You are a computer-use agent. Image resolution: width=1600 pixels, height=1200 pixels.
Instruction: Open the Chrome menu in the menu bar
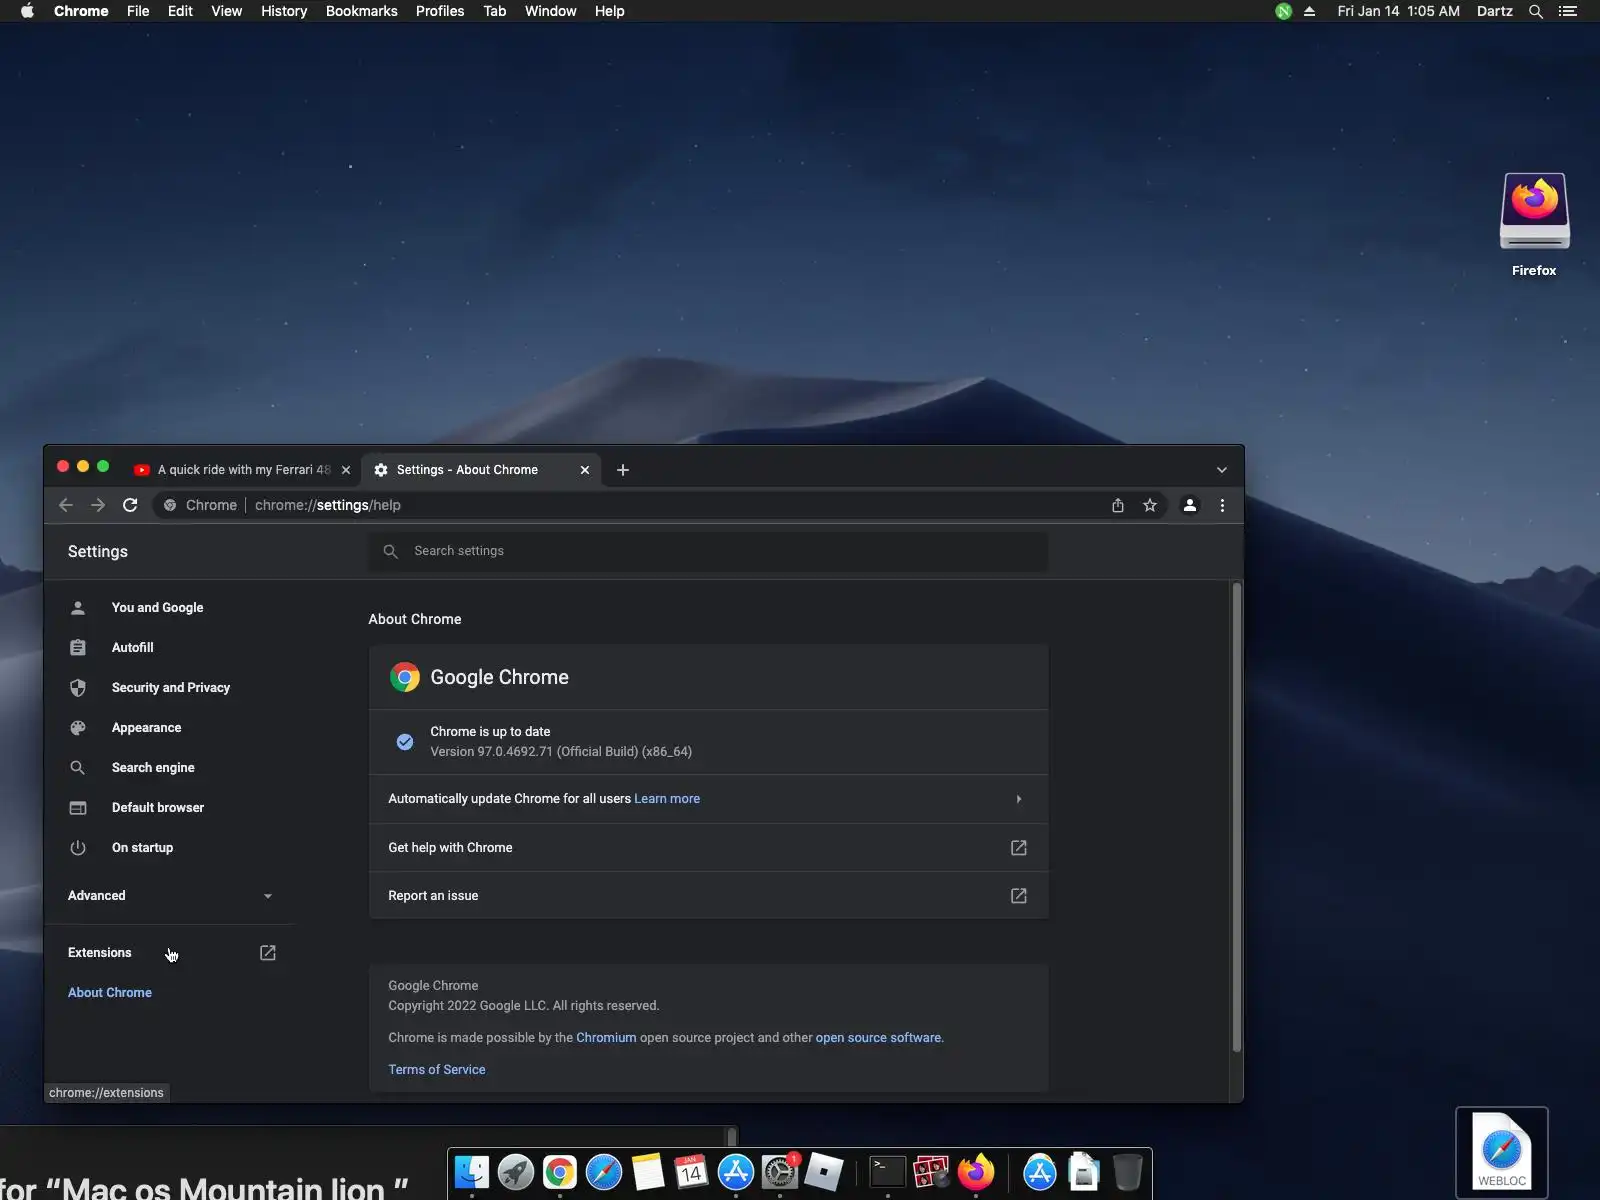point(81,11)
